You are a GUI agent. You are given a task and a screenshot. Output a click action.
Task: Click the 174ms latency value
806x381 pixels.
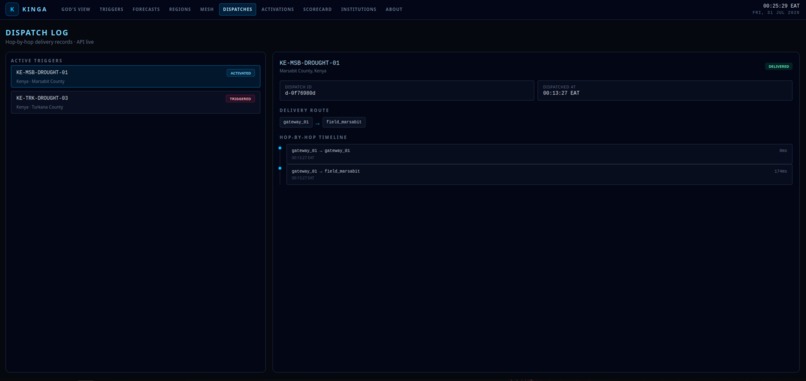(780, 171)
